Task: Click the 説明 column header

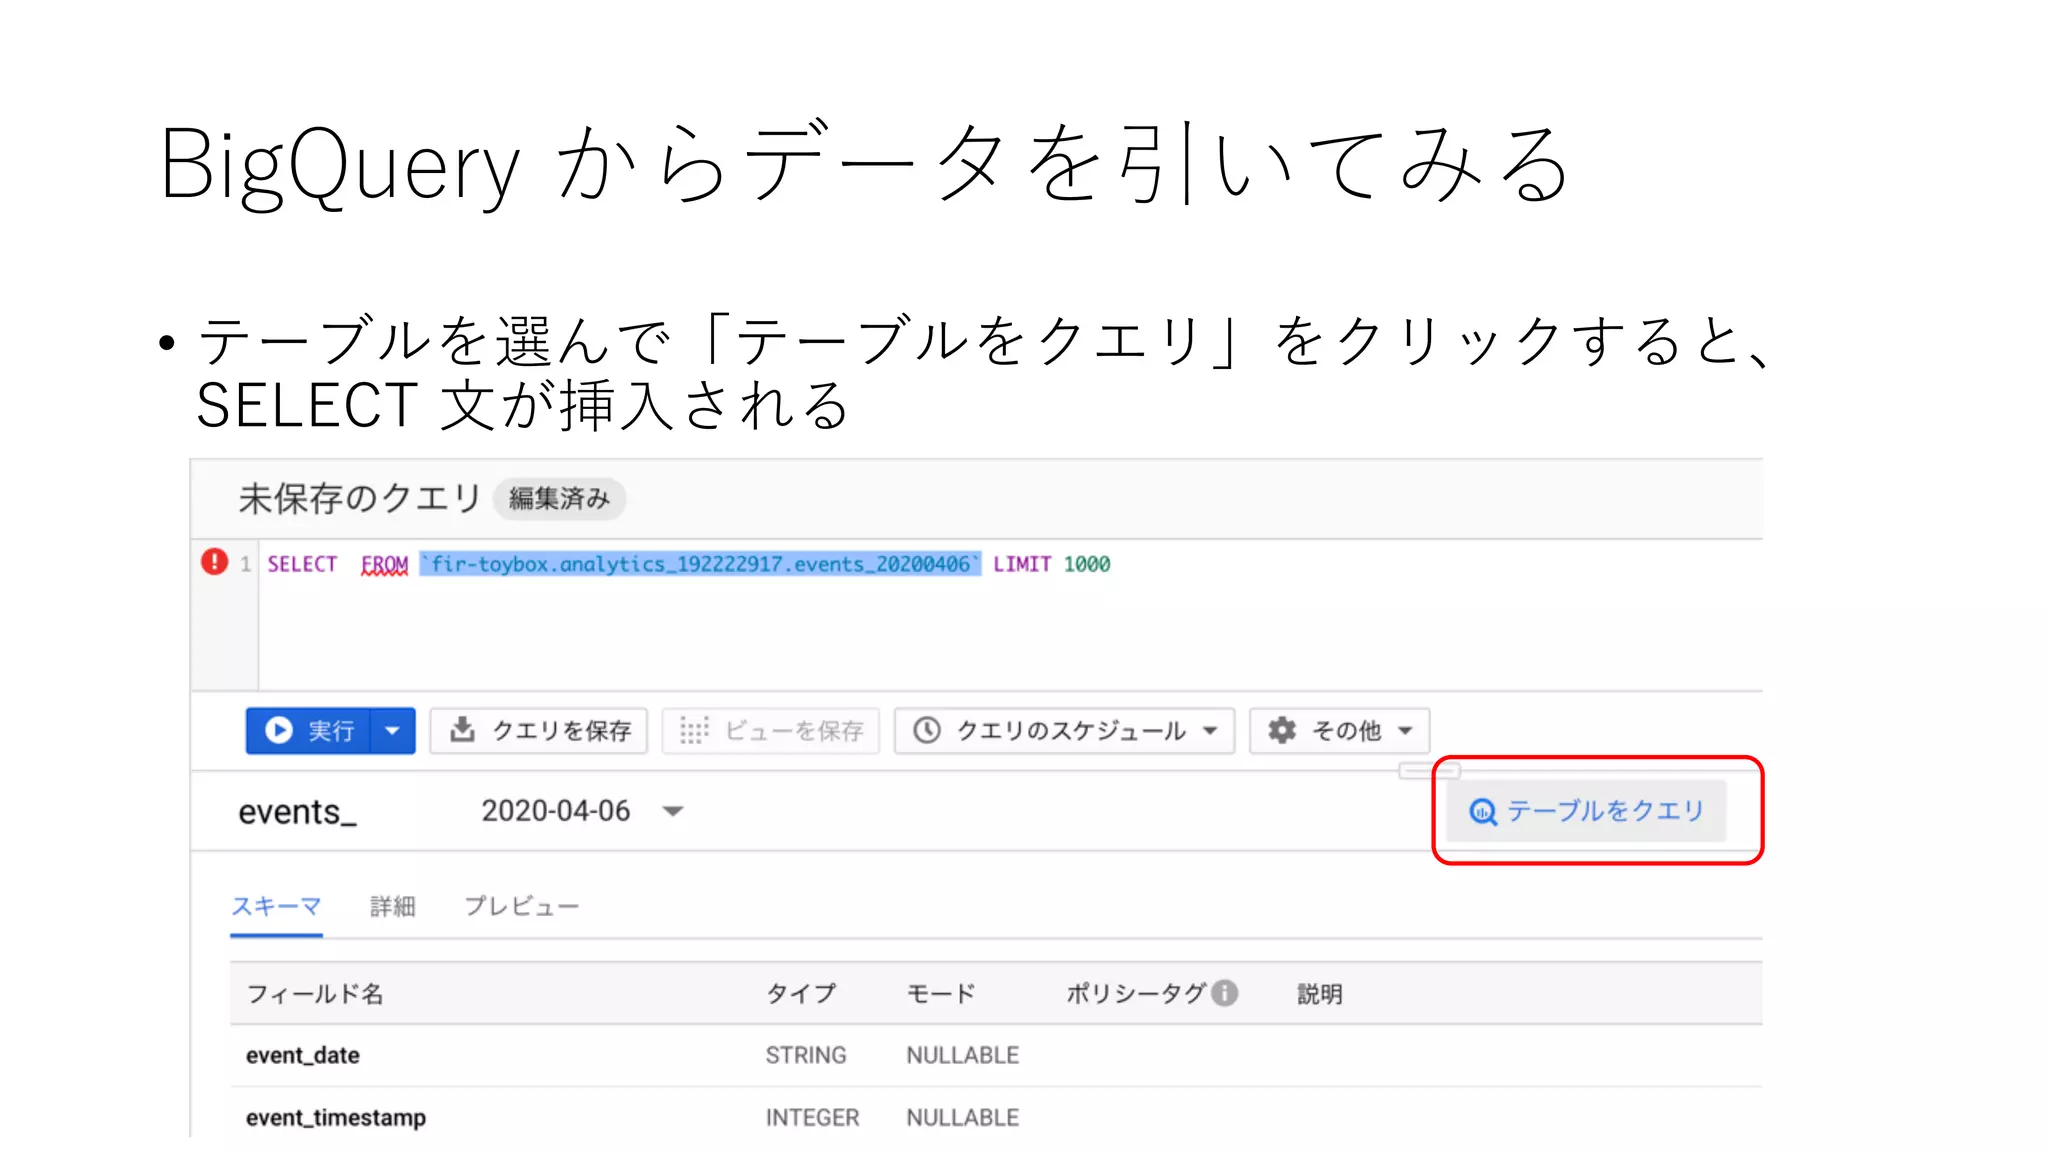Action: 1320,994
